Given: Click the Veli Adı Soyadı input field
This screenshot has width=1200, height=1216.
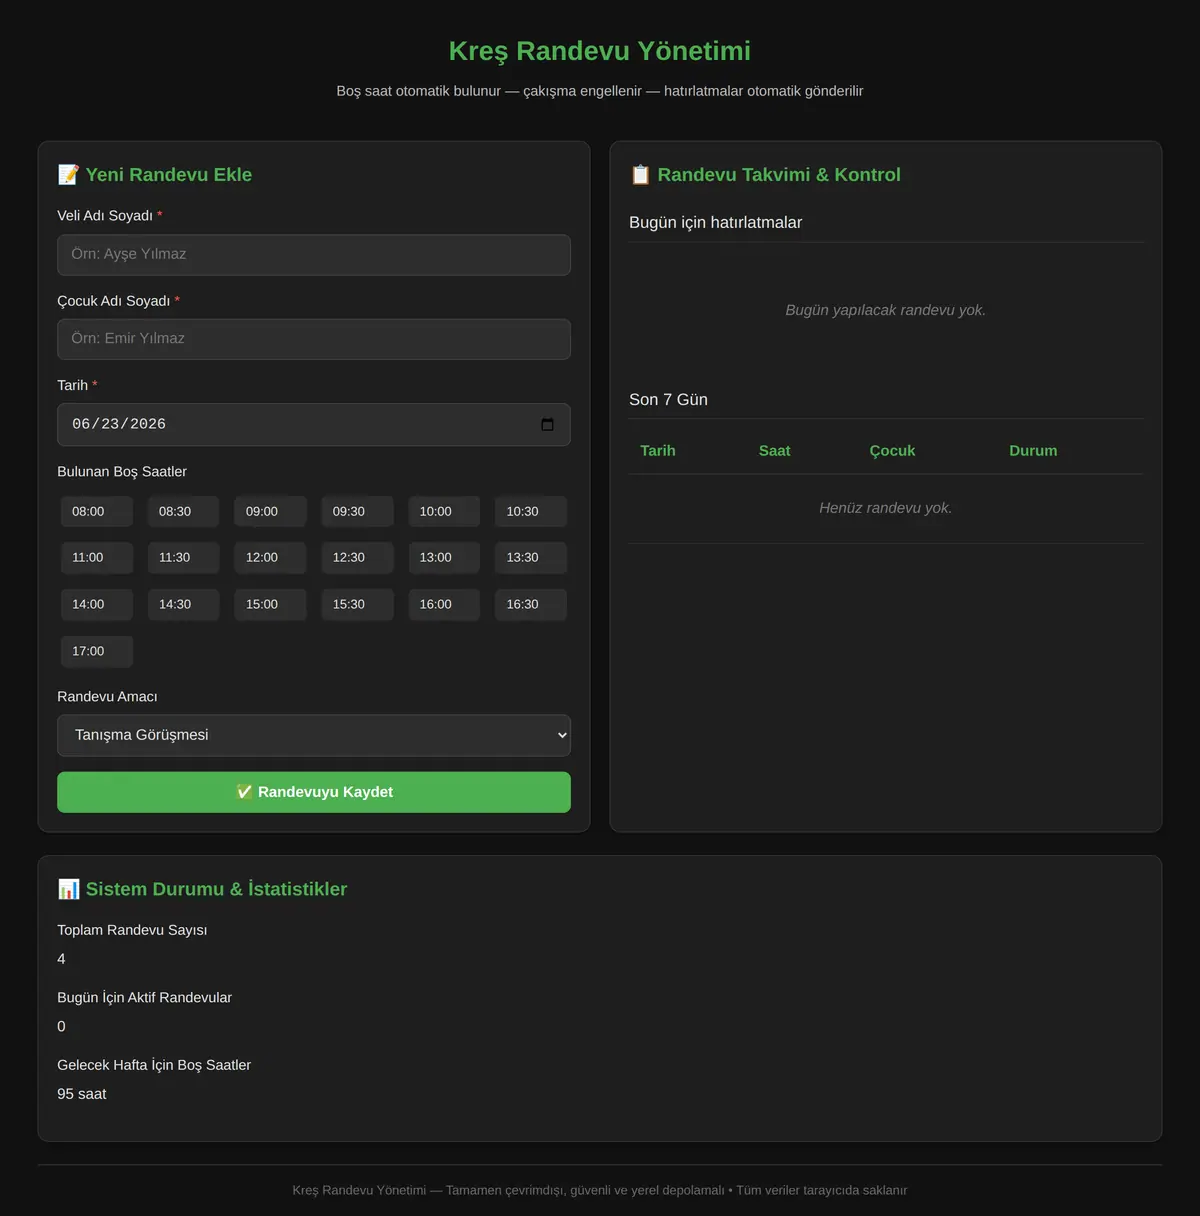Looking at the screenshot, I should [314, 255].
